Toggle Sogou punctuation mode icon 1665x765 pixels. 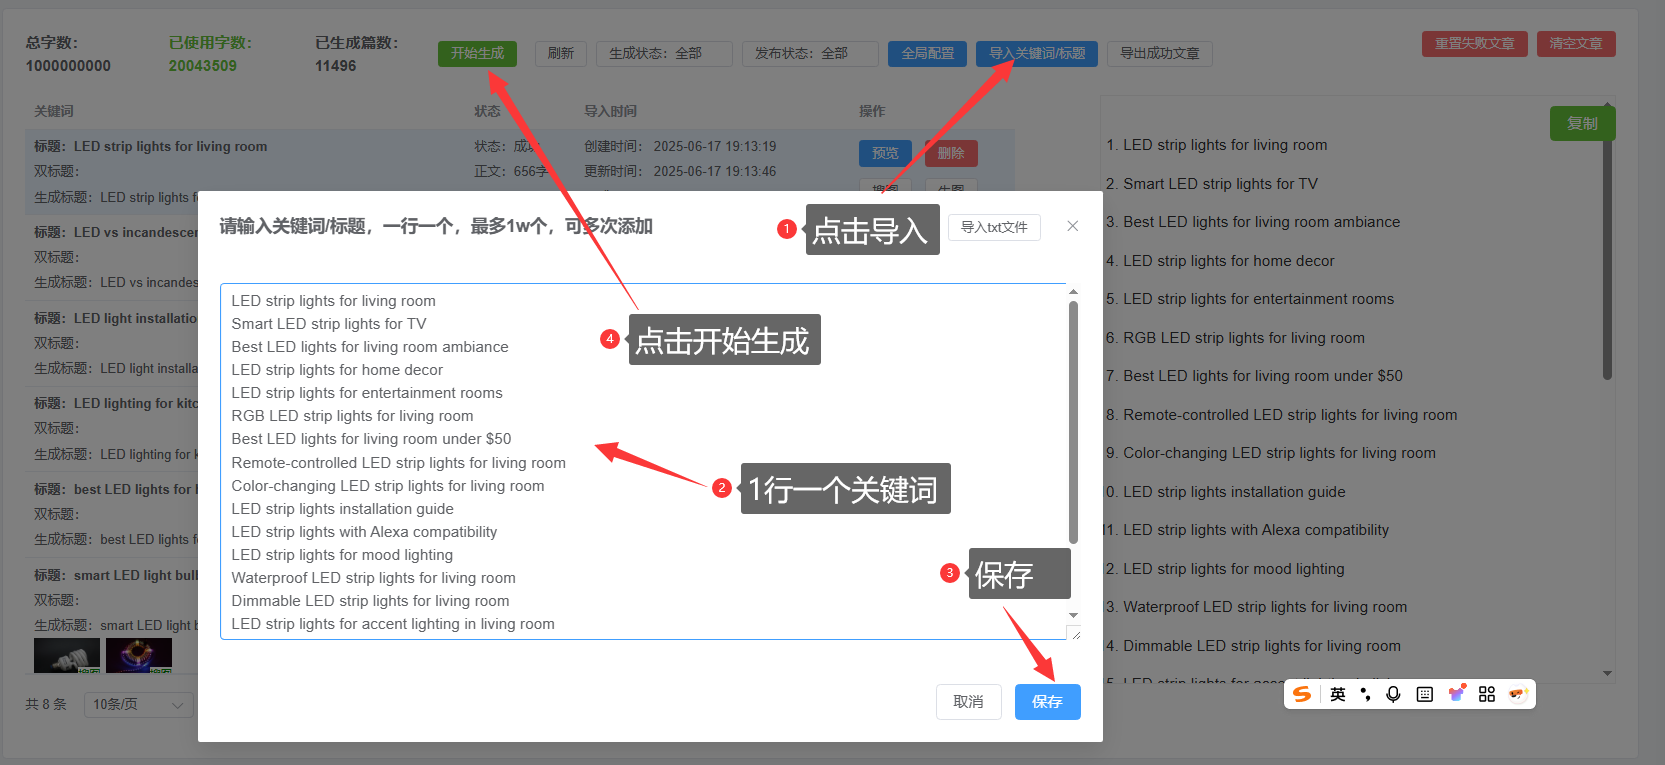[1365, 694]
